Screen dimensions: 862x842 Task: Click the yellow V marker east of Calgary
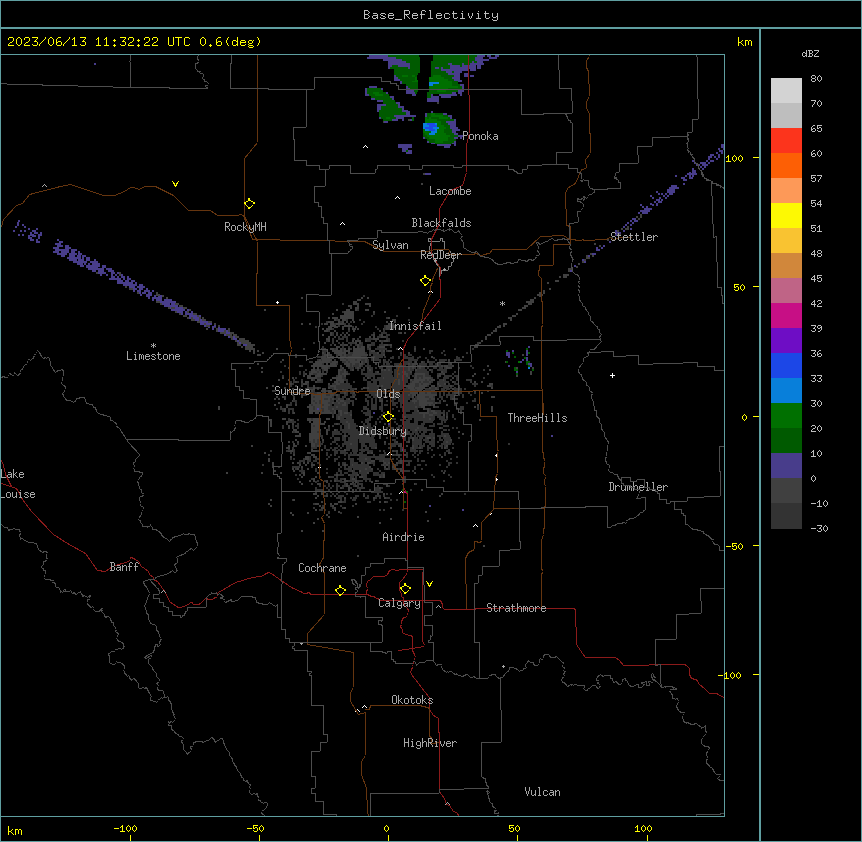tap(429, 584)
